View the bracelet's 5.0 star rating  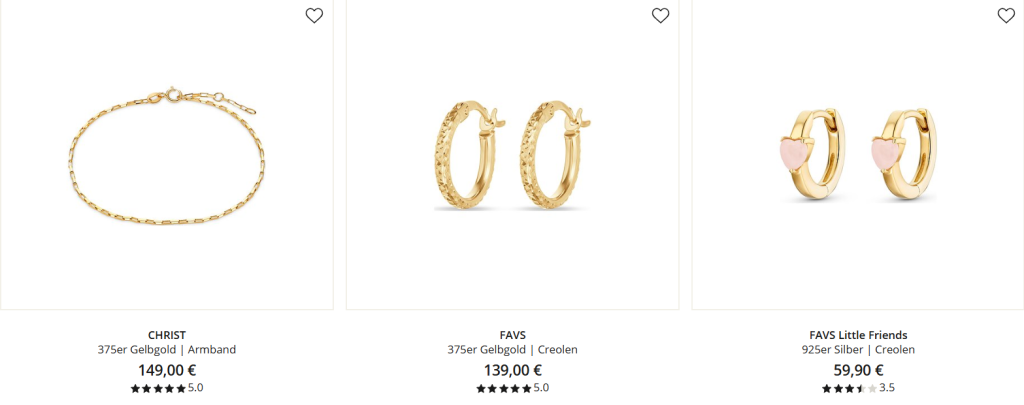click(167, 388)
